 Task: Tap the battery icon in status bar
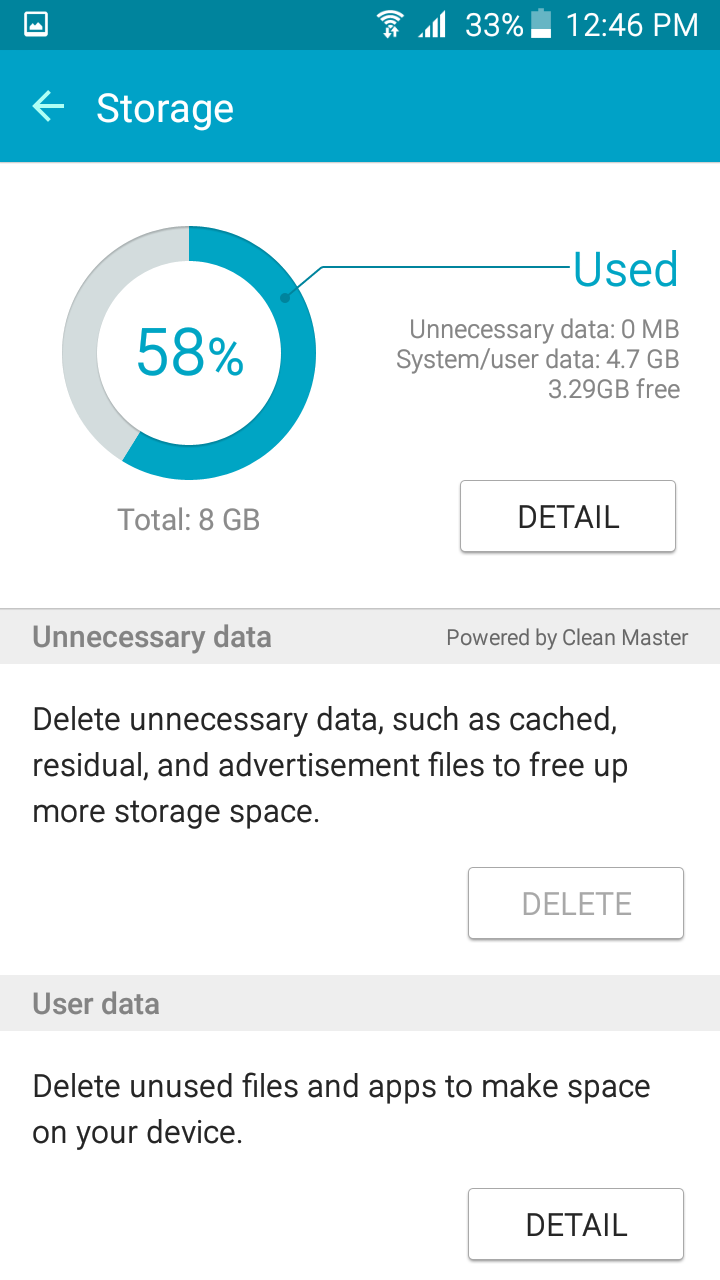541,25
